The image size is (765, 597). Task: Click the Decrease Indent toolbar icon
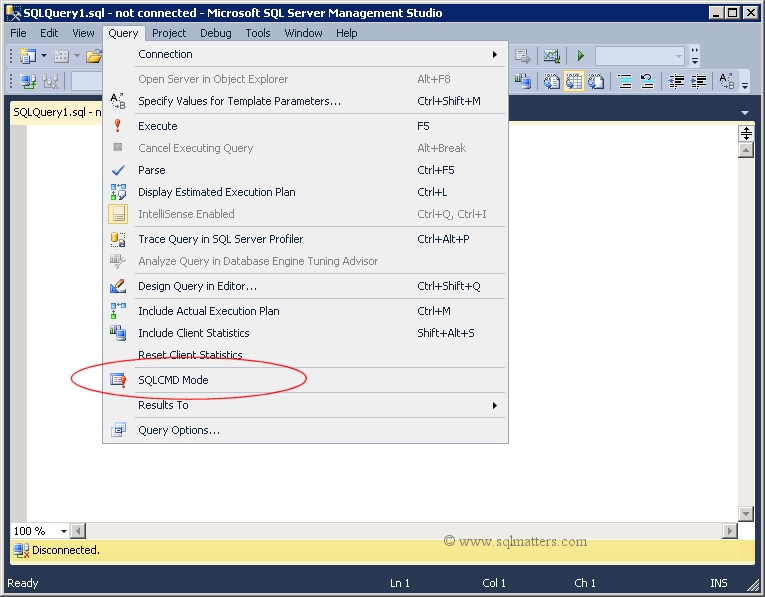(x=676, y=81)
